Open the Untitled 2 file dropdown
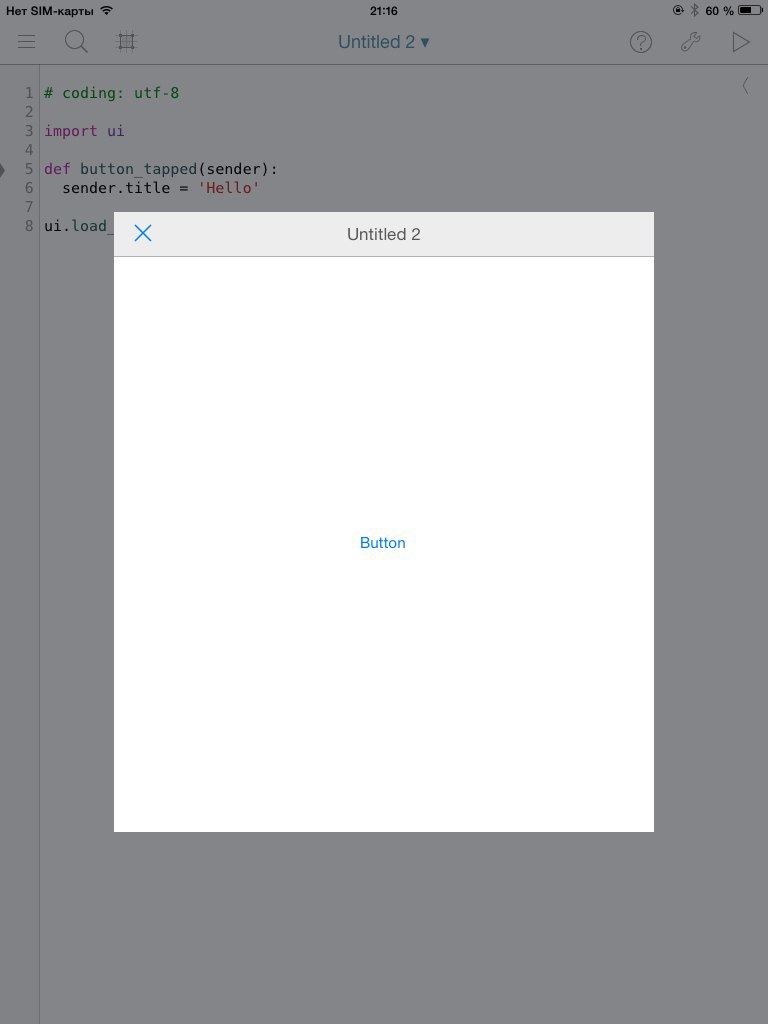The width and height of the screenshot is (768, 1024). tap(383, 42)
